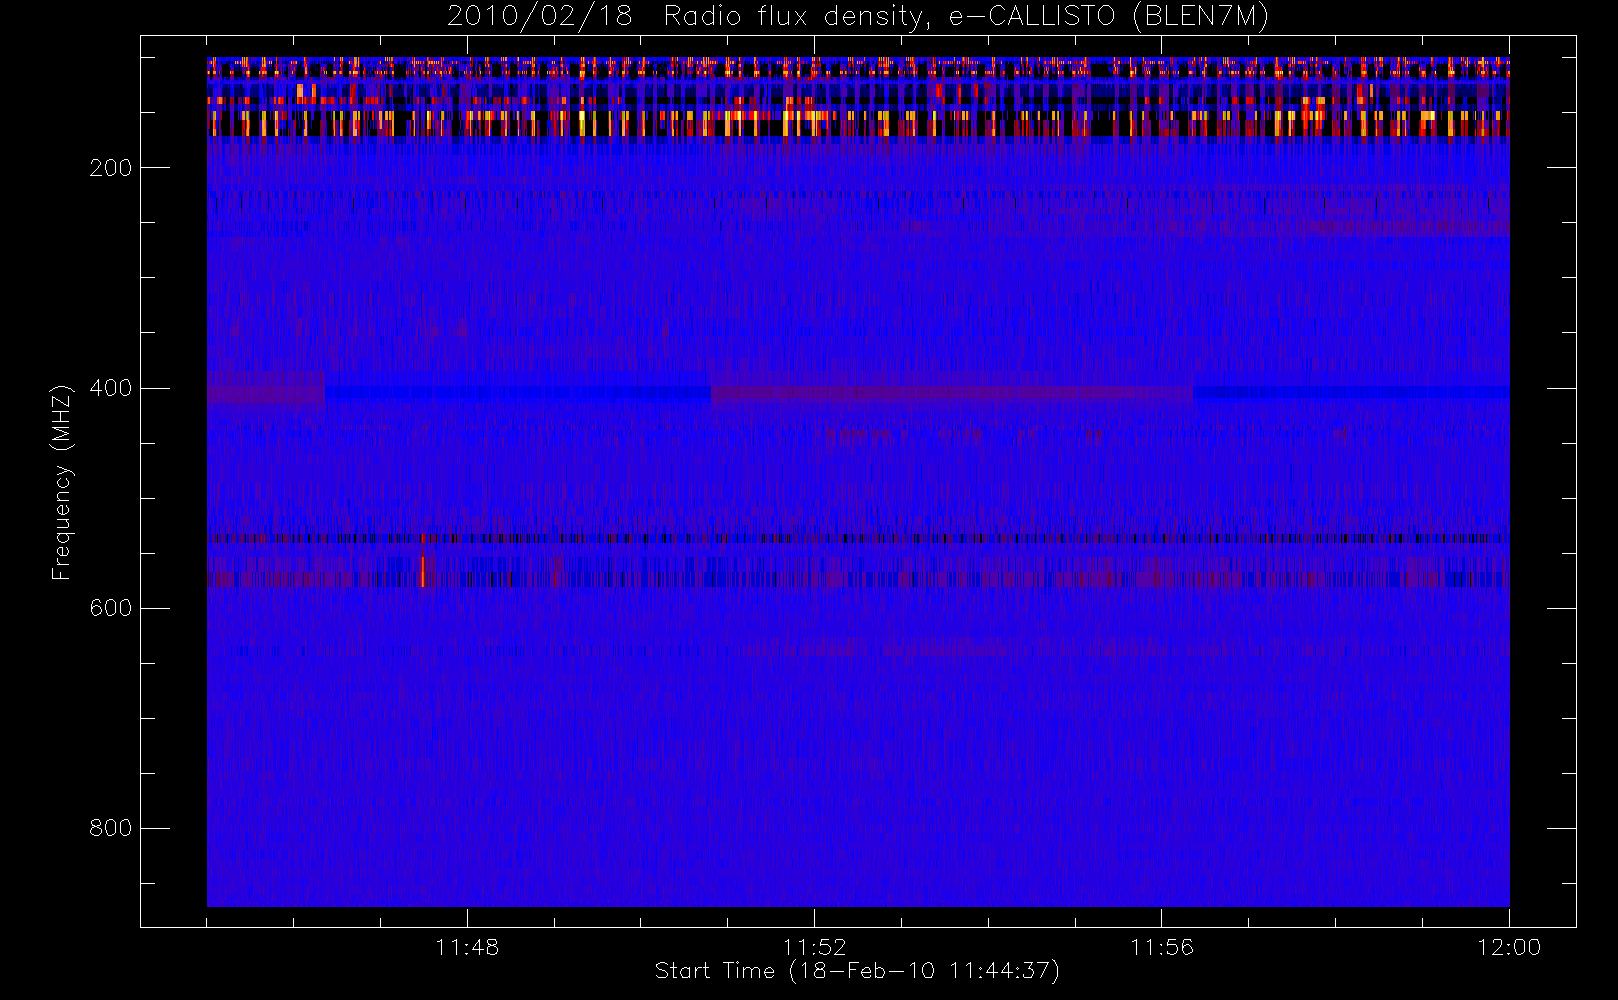Screen dimensions: 1618x1000
Task: Click the 12:00 time tick label
Action: pyautogui.click(x=1509, y=947)
